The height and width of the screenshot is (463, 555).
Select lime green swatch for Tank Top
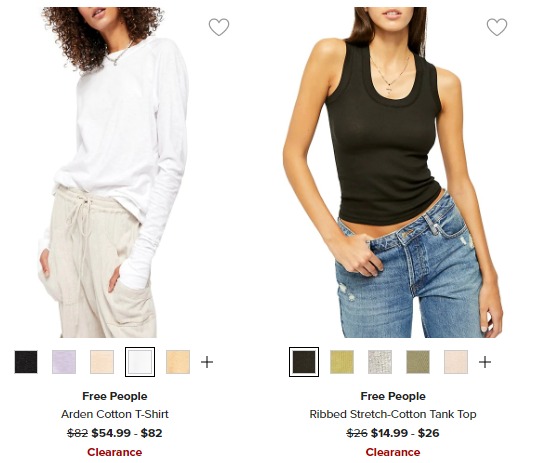click(x=342, y=362)
